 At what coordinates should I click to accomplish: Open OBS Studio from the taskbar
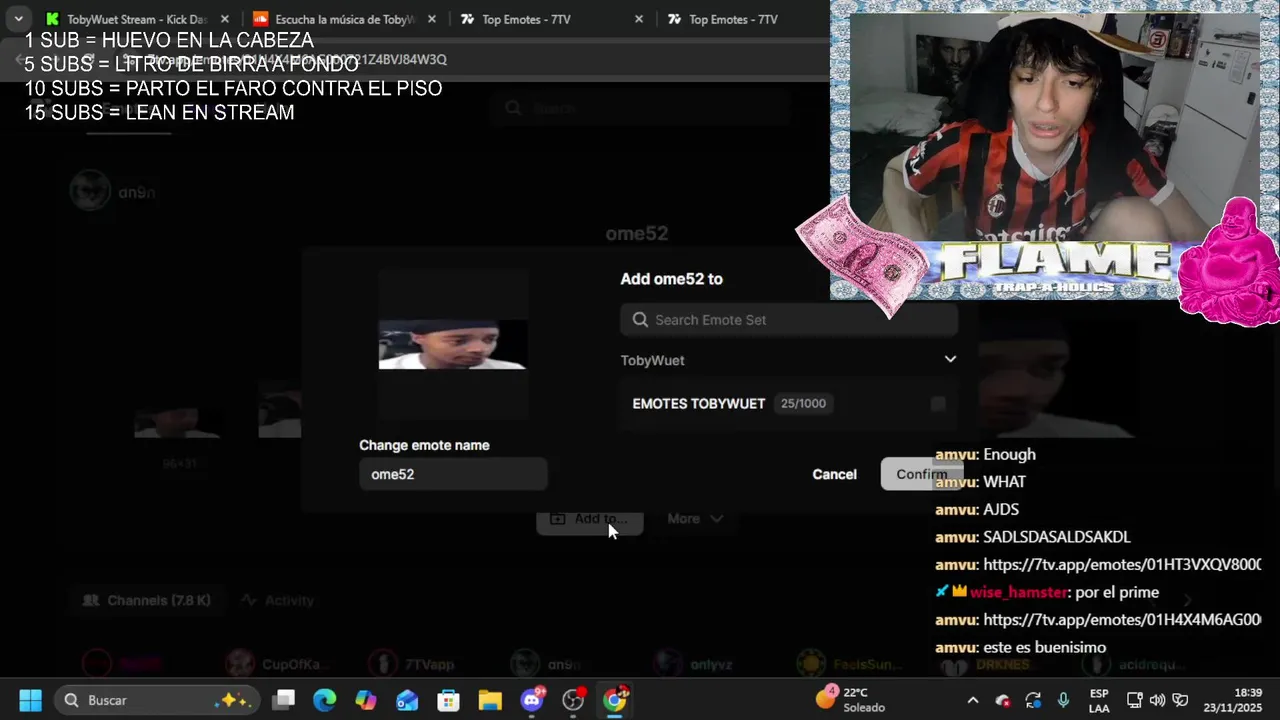click(x=573, y=700)
